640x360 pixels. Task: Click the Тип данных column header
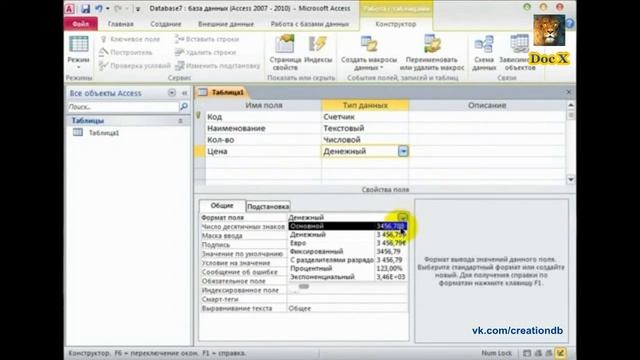[x=365, y=105]
